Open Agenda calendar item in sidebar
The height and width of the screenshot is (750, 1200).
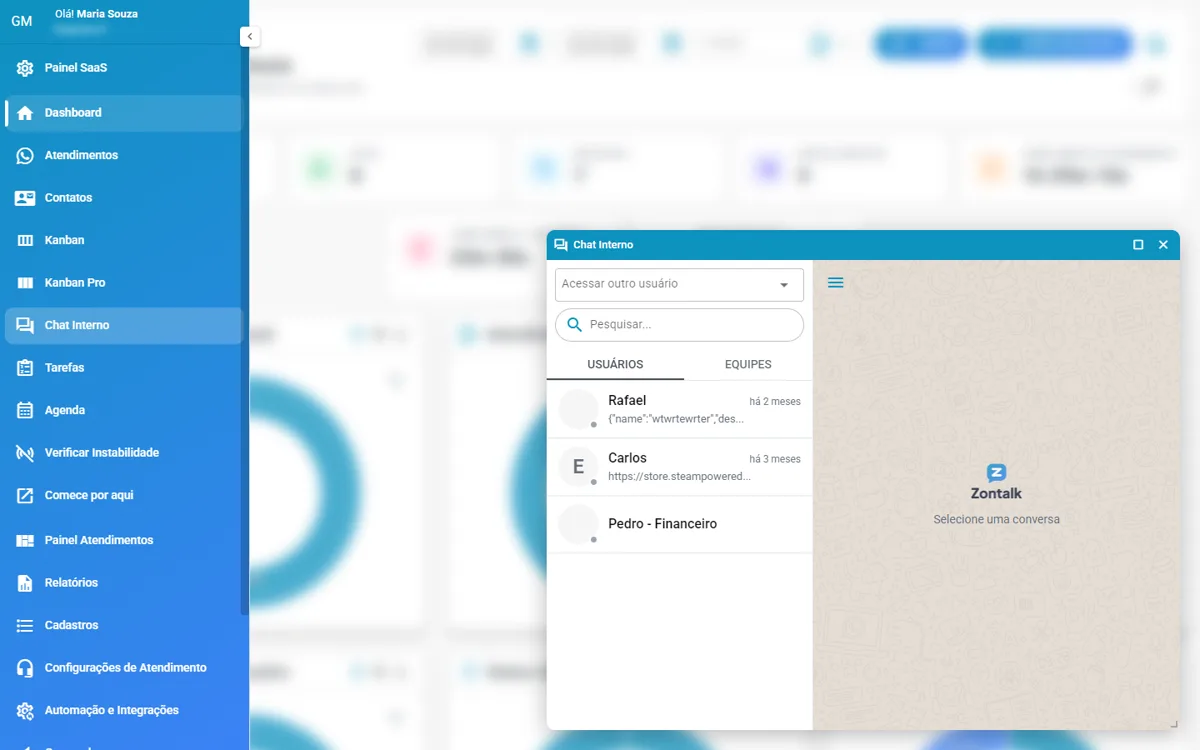[x=123, y=410]
